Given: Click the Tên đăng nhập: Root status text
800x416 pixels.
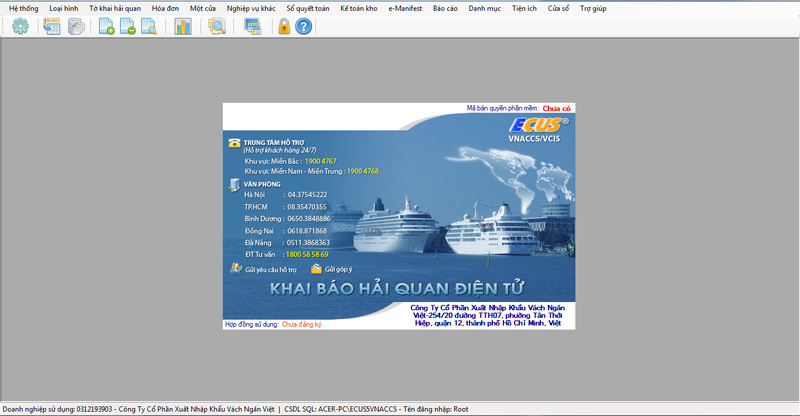Looking at the screenshot, I should [x=436, y=409].
